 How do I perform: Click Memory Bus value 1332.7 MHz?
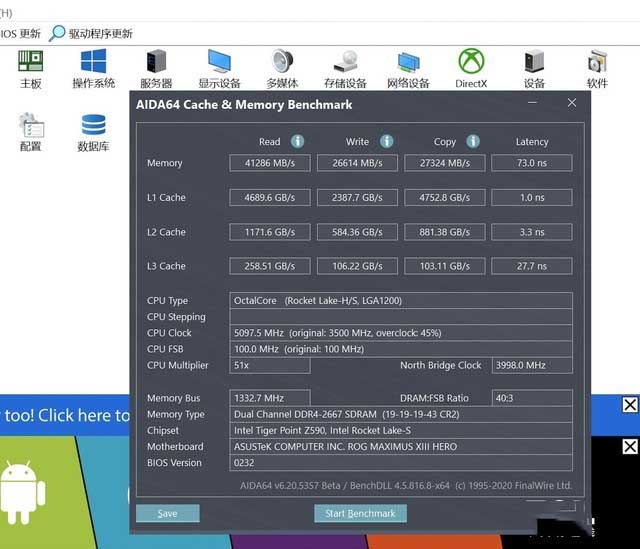point(270,398)
